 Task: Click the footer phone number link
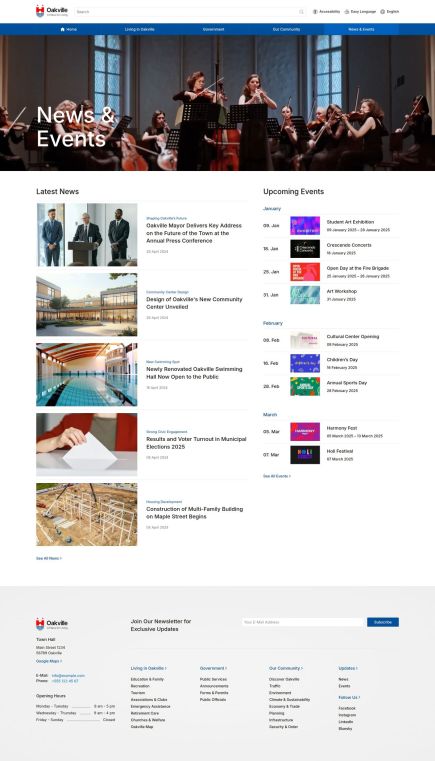coord(65,681)
